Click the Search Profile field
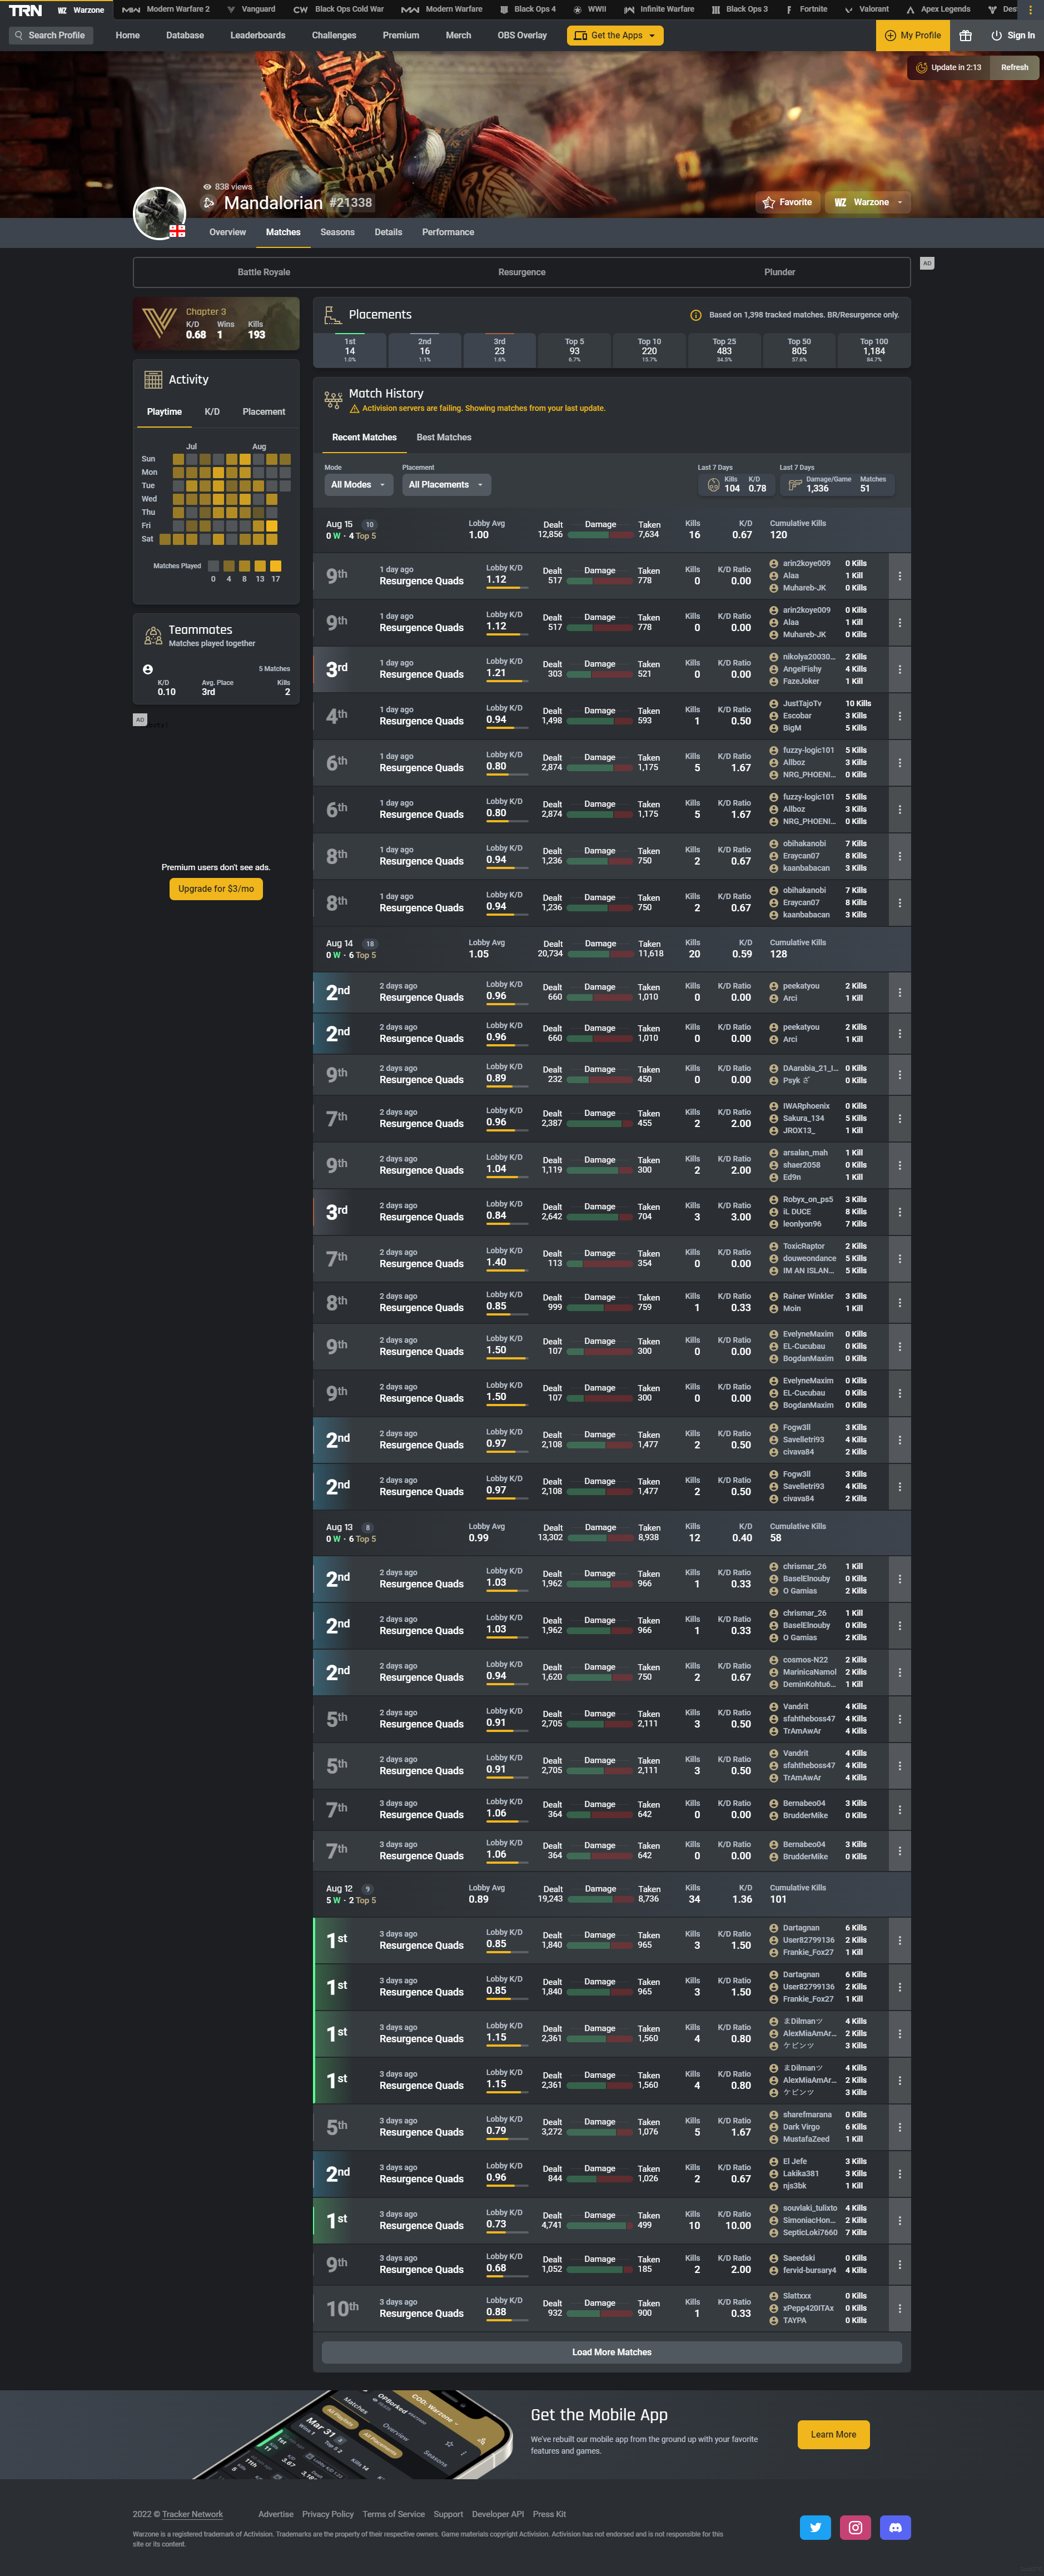This screenshot has width=1044, height=2576. (51, 35)
